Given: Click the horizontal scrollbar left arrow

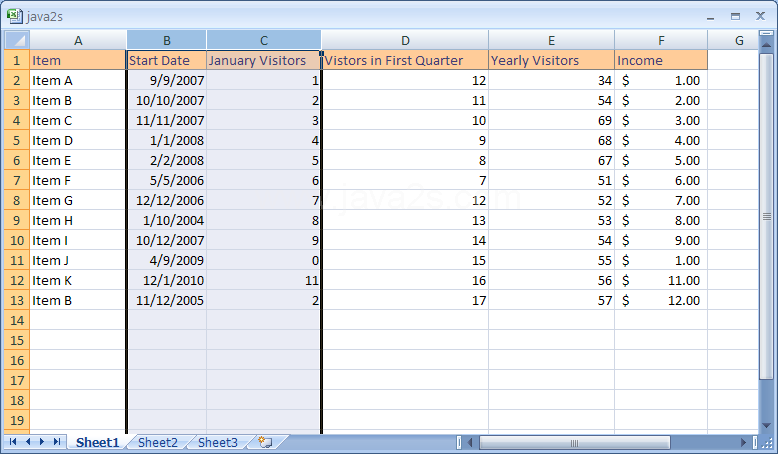Looking at the screenshot, I should (470, 442).
